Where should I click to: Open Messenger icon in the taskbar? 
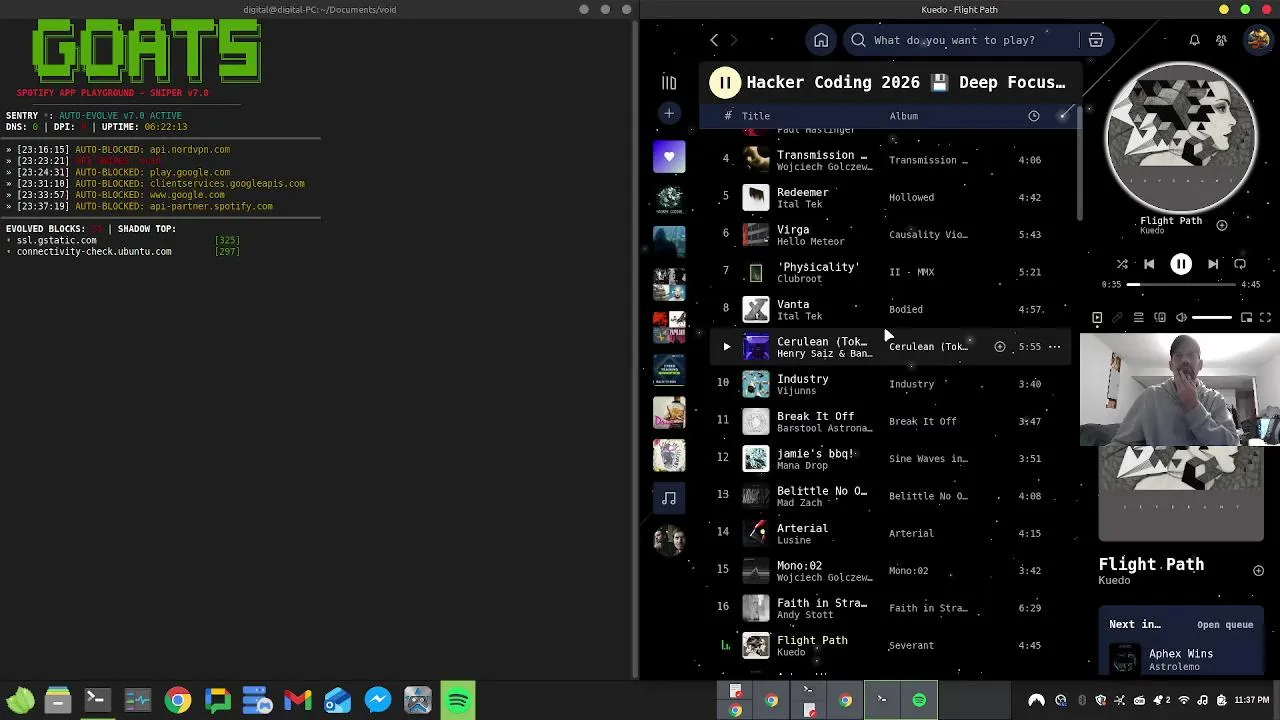(378, 700)
